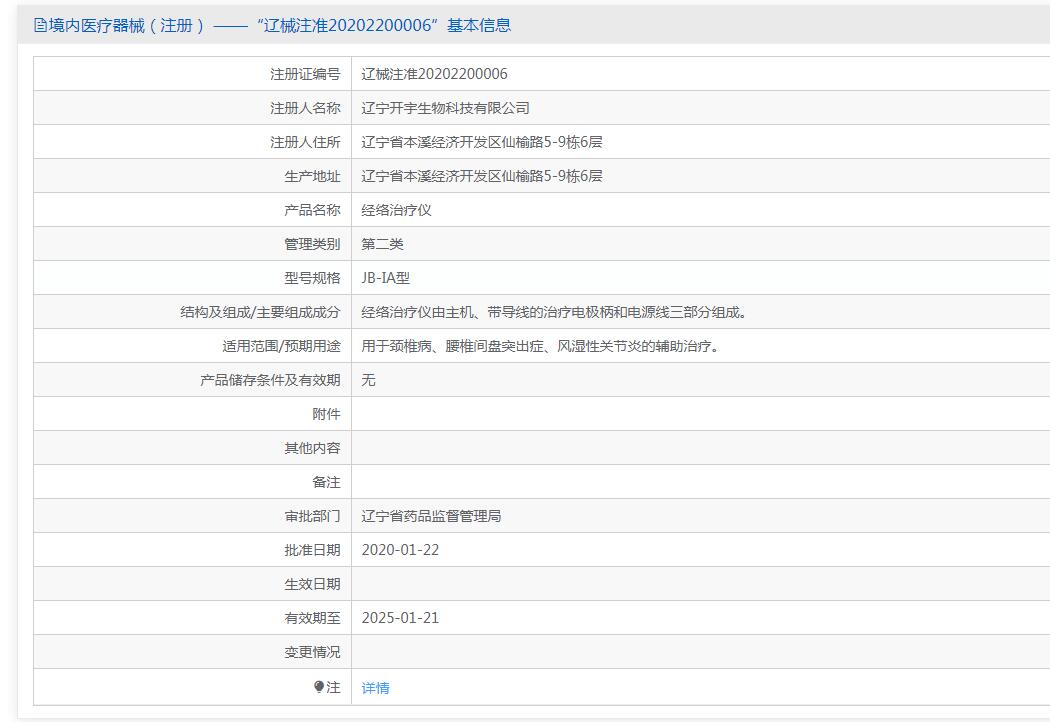This screenshot has width=1050, height=722.
Task: Click the 生产地址 row label
Action: (x=312, y=176)
